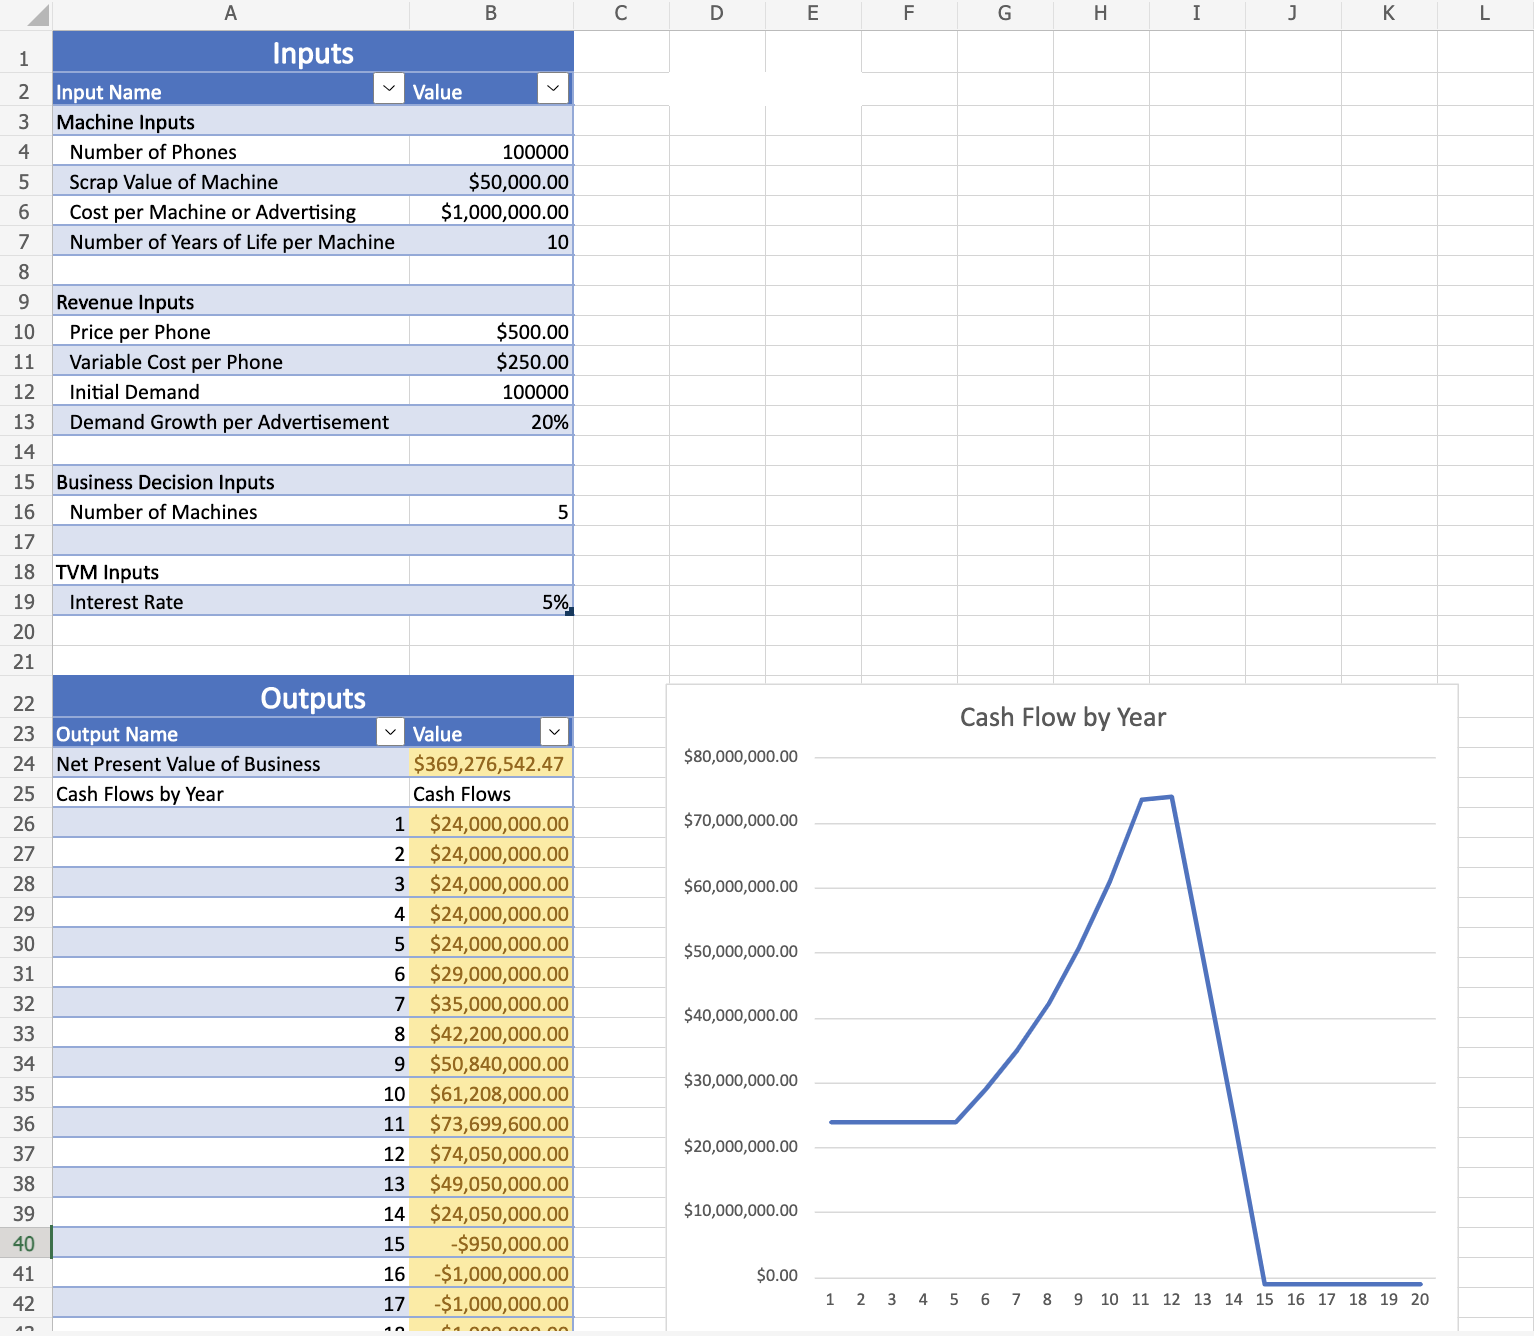Select the $24,050,000.00 cash flow cell
The height and width of the screenshot is (1336, 1534).
491,1213
